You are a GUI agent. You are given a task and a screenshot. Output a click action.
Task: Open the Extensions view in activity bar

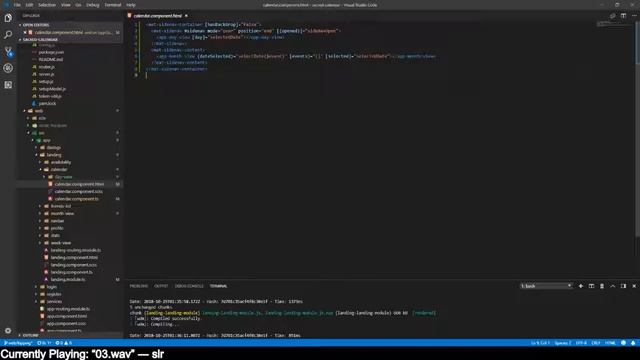8,85
